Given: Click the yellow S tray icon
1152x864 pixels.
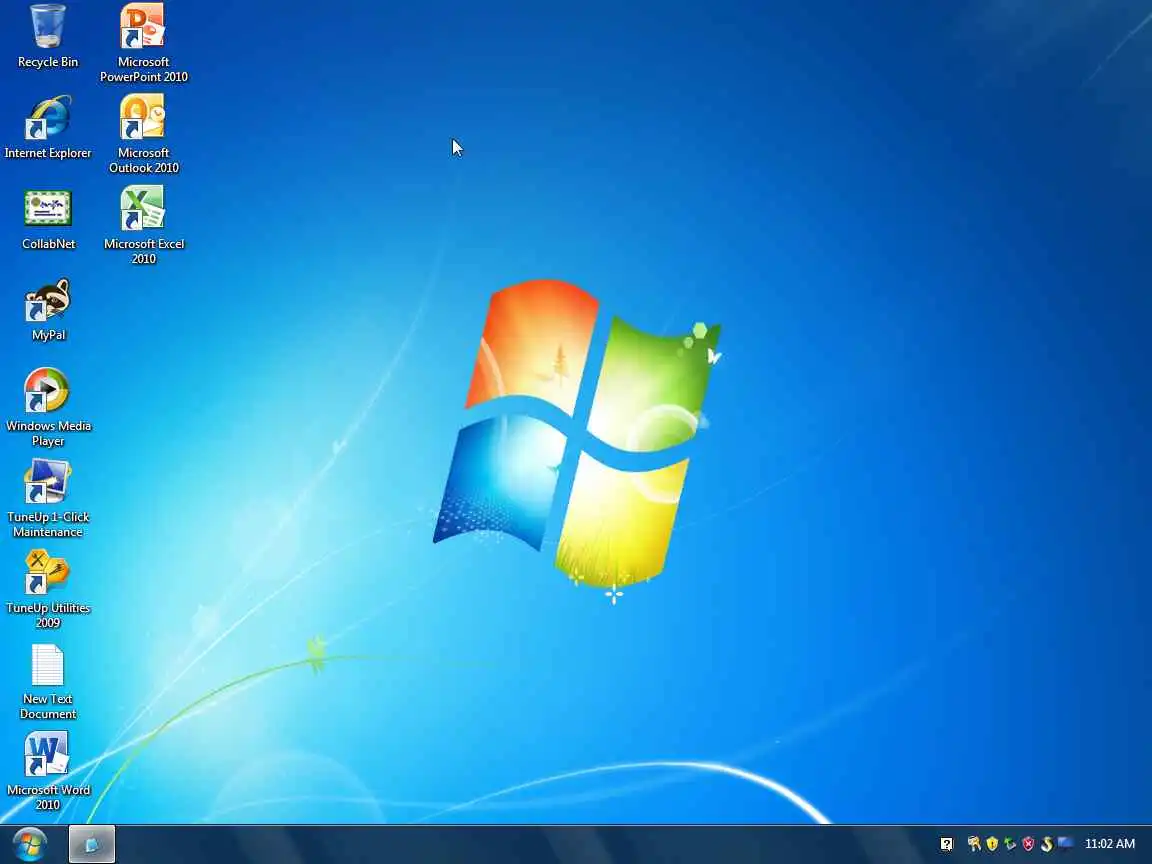Looking at the screenshot, I should (1047, 844).
